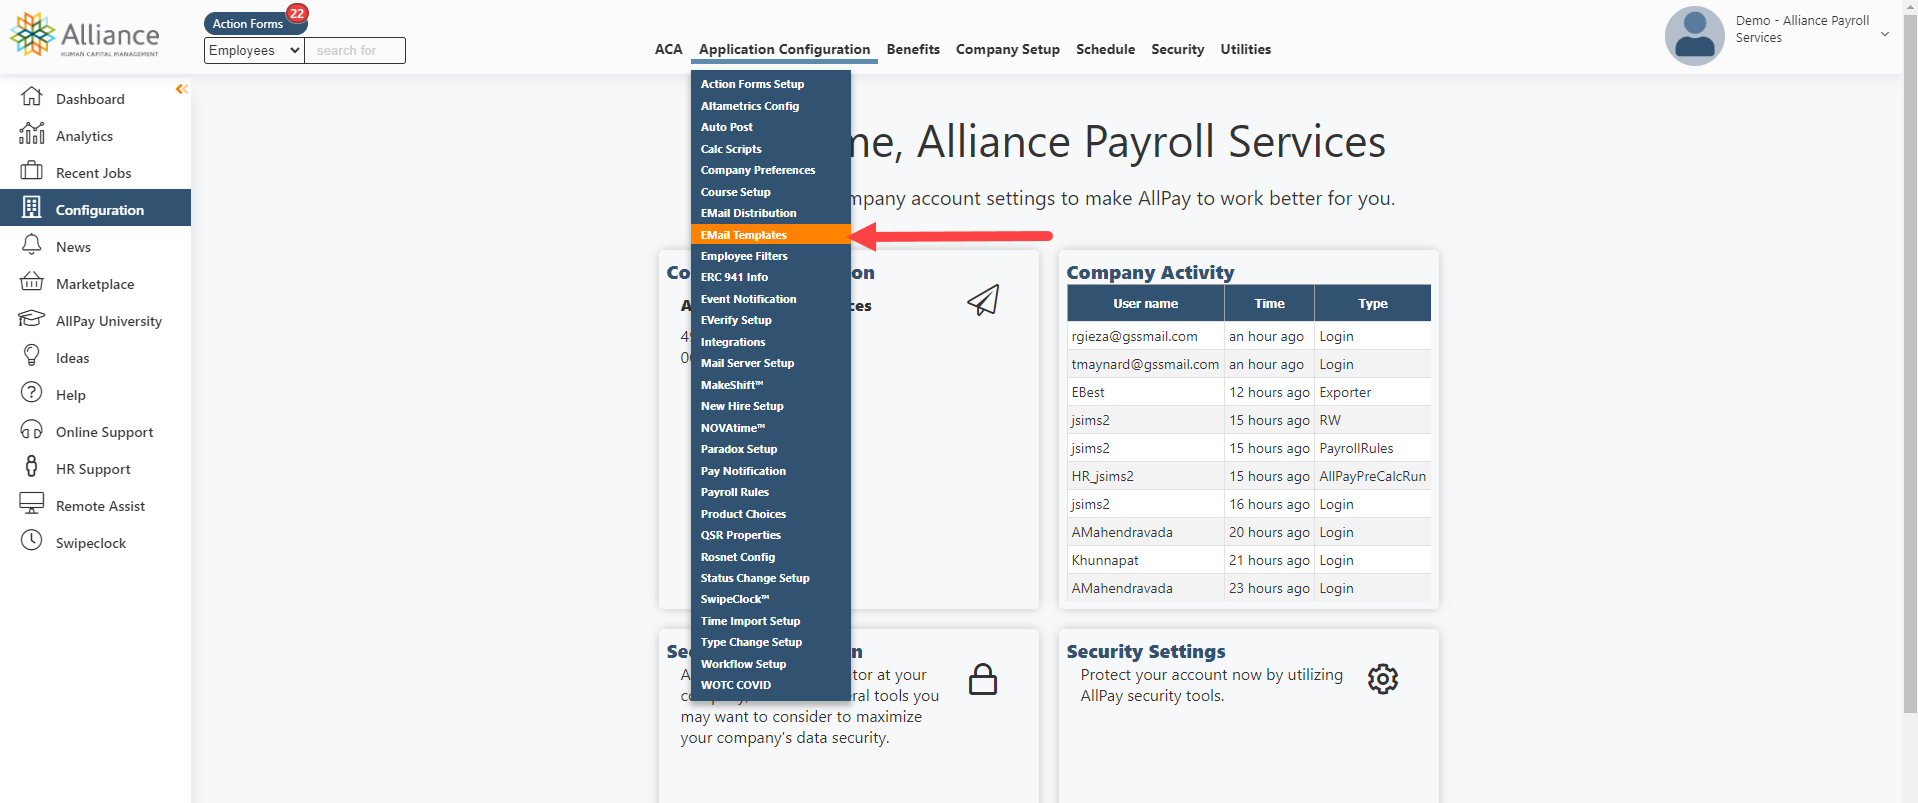The image size is (1918, 803).
Task: Select EMail Templates from the dropdown
Action: pos(770,235)
